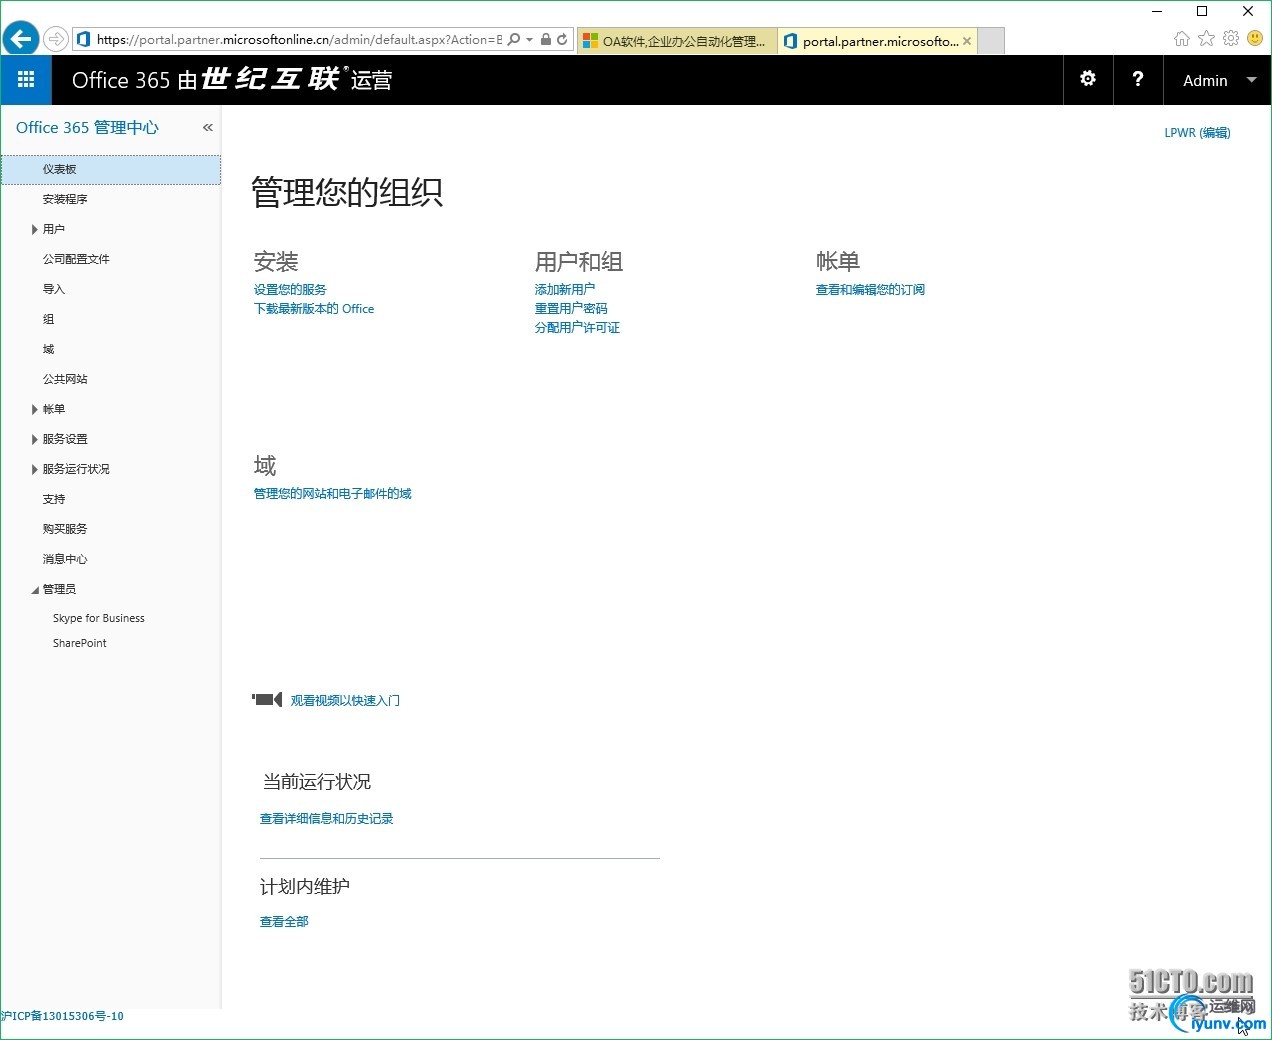Go back with browser back arrow
The image size is (1272, 1040).
20,39
